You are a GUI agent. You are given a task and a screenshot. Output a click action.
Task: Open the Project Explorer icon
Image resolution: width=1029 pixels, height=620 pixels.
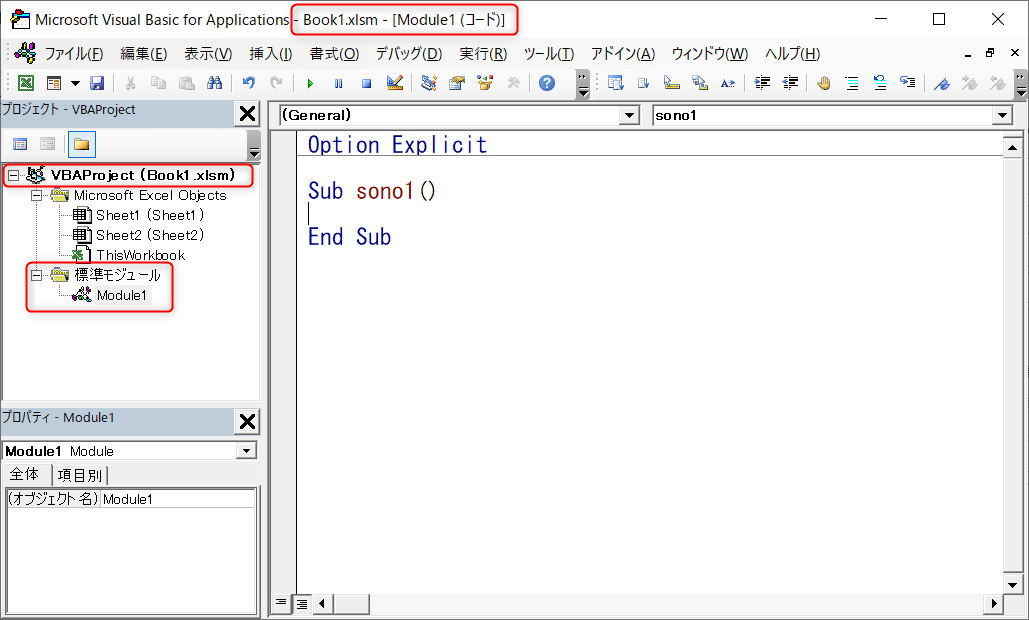[429, 83]
